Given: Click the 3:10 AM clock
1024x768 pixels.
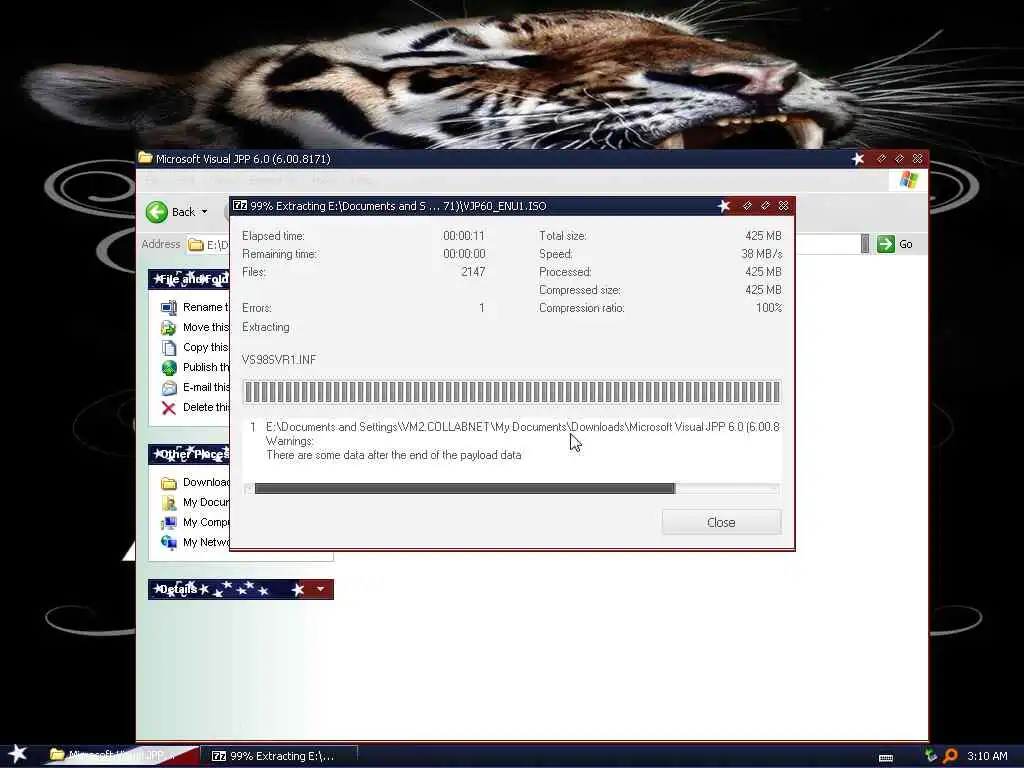Looking at the screenshot, I should [x=987, y=756].
